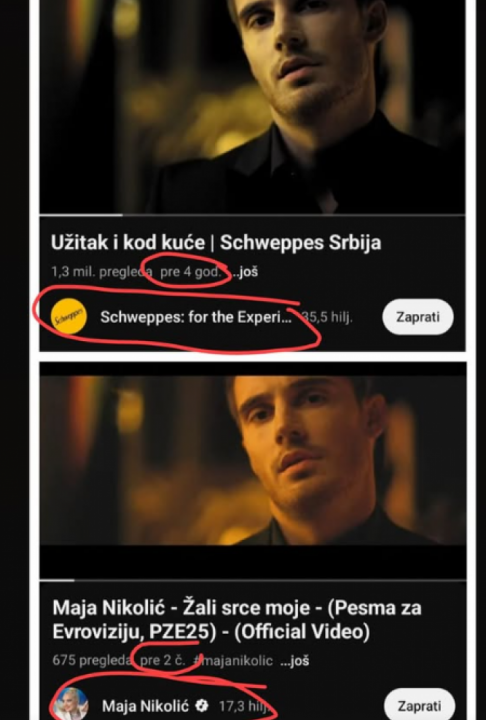
Task: Seek on the Schweppes video progress bar
Action: pyautogui.click(x=252, y=214)
